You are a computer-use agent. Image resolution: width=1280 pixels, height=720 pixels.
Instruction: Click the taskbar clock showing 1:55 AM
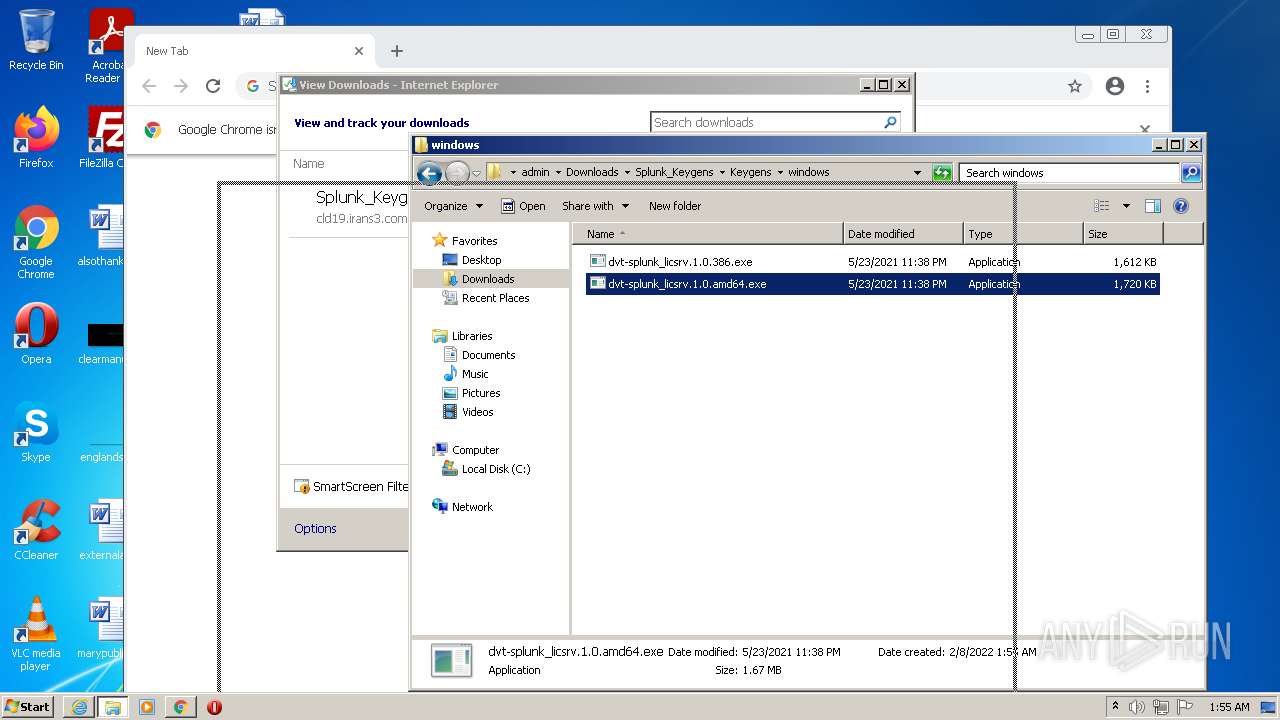tap(1229, 707)
